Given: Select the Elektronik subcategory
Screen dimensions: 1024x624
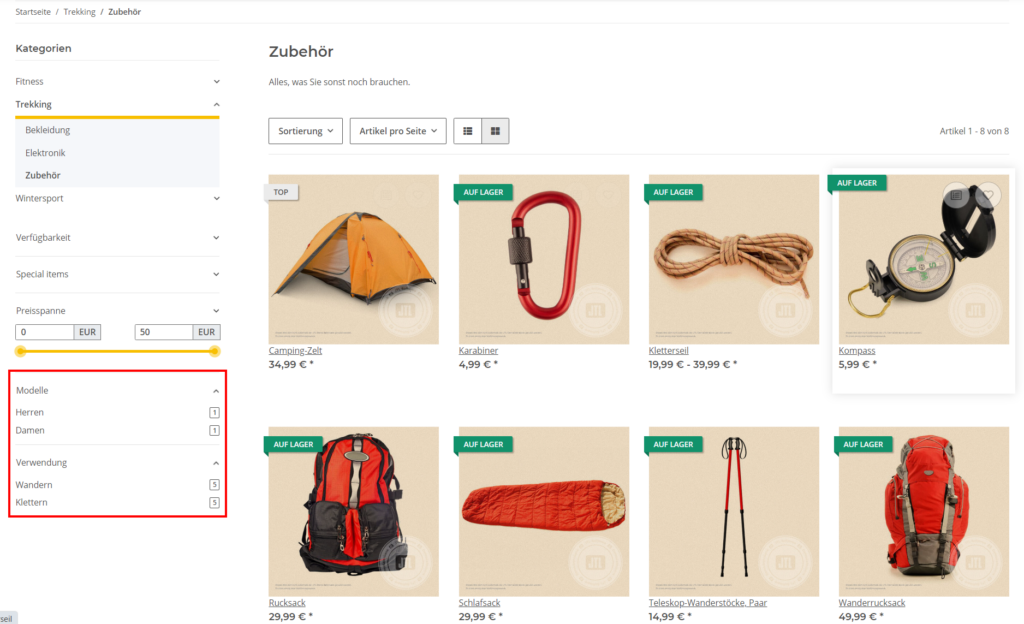Looking at the screenshot, I should pos(49,151).
